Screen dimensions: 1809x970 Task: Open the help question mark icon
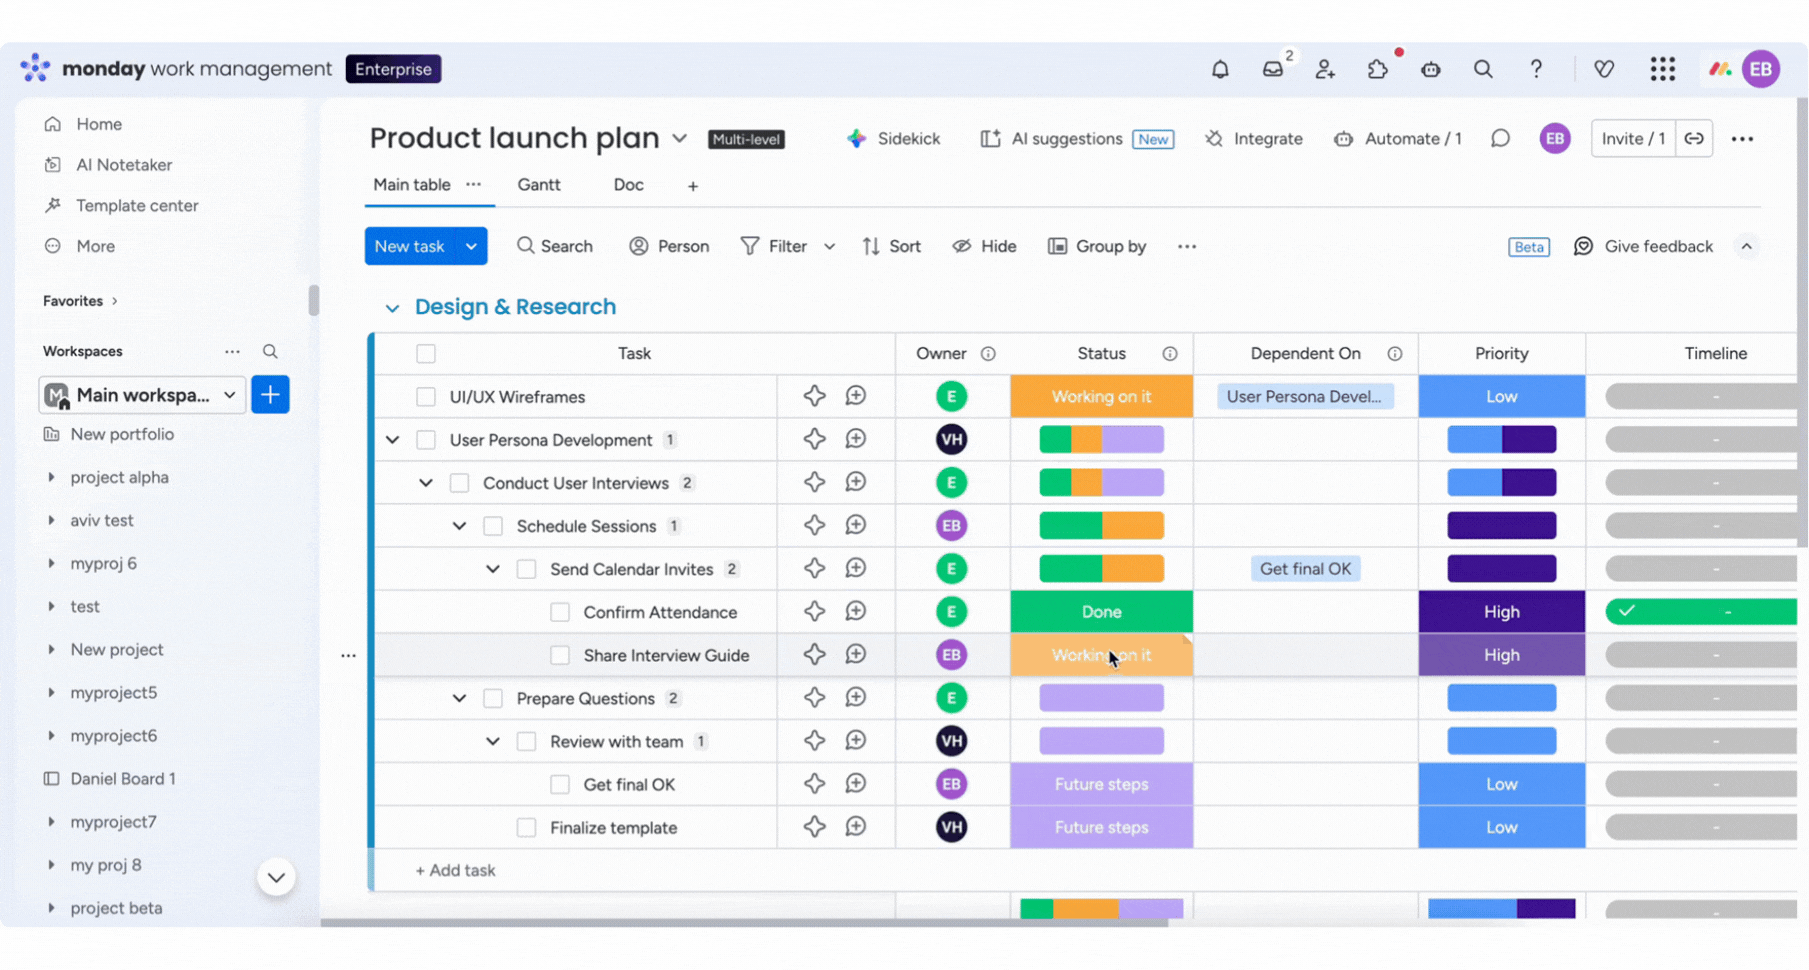click(x=1536, y=69)
